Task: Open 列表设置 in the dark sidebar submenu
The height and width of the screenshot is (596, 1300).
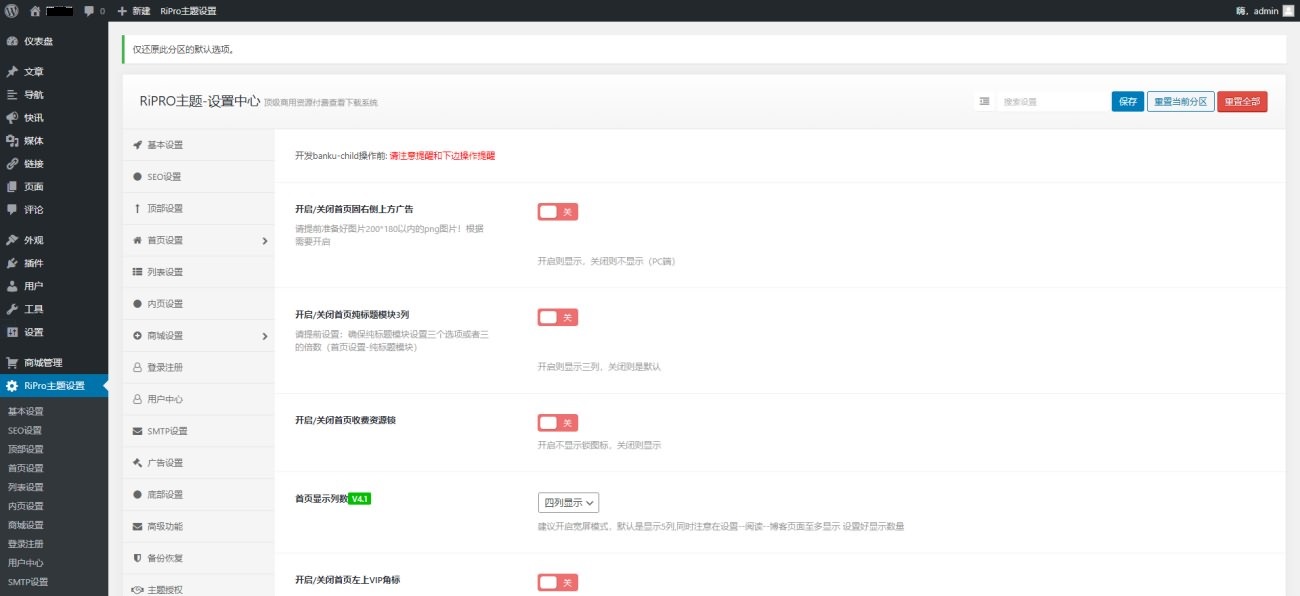Action: 26,487
